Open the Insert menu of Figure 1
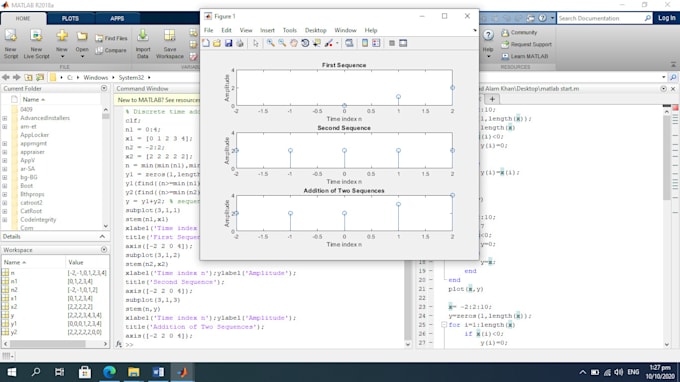680x382 pixels. (x=267, y=30)
